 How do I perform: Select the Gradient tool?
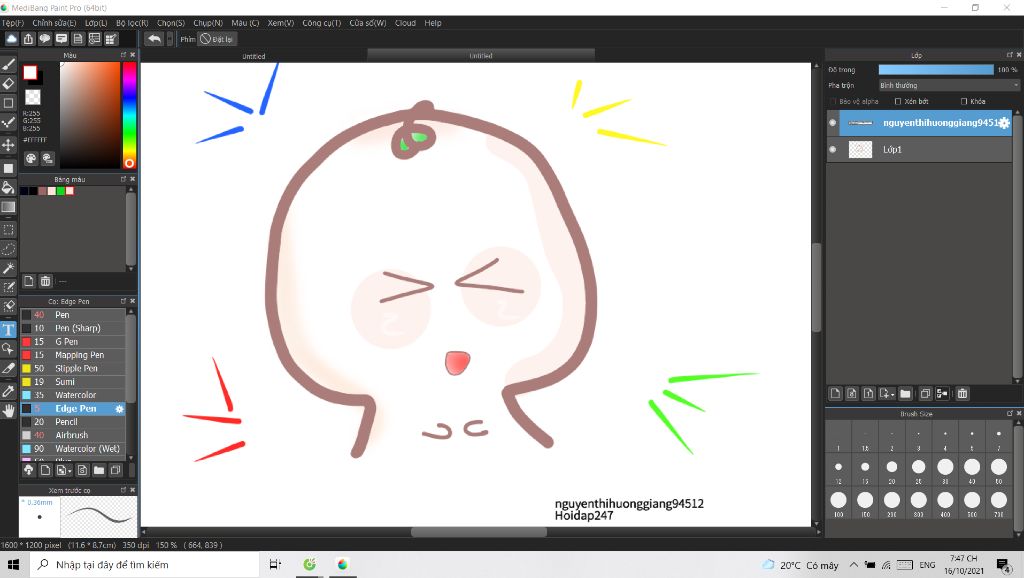point(8,207)
